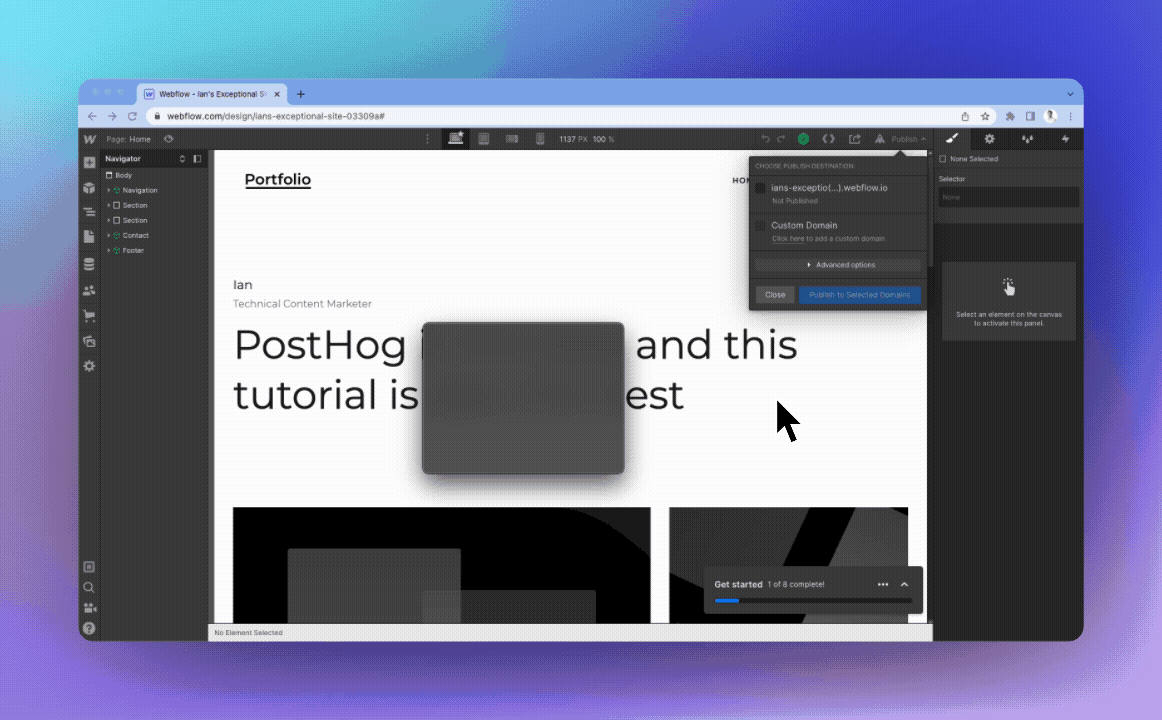This screenshot has width=1162, height=720.
Task: Check the Custom Domain publish destination
Action: coord(760,225)
